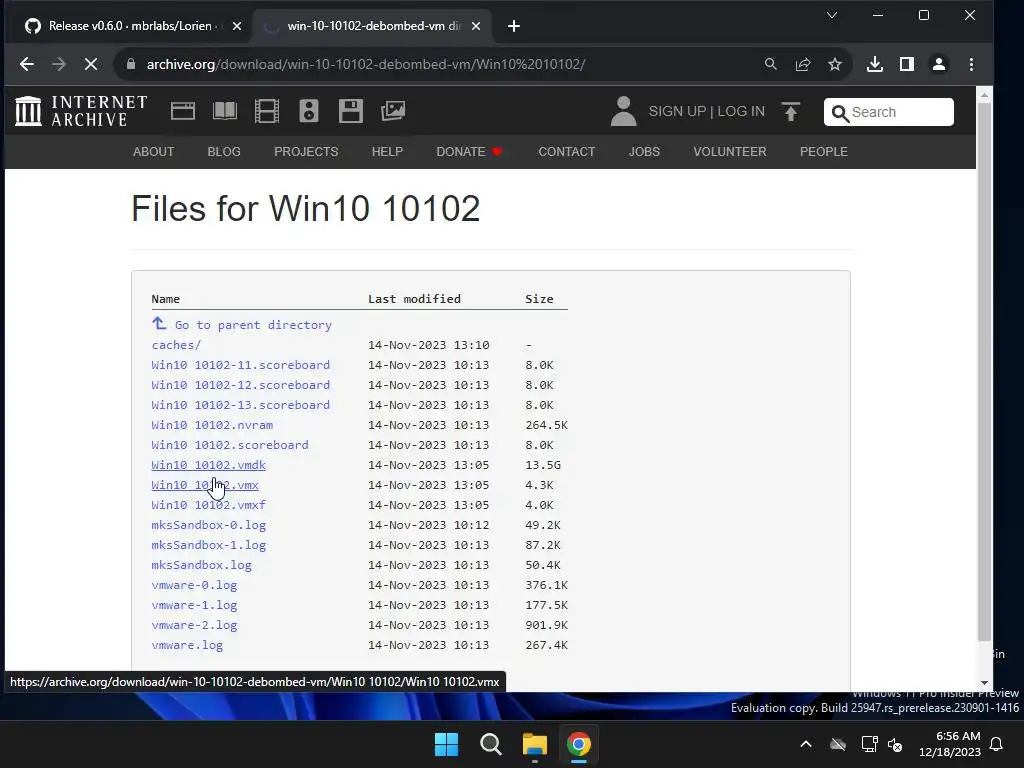This screenshot has height=768, width=1024.
Task: Click the browser forward arrow
Action: coord(59,64)
